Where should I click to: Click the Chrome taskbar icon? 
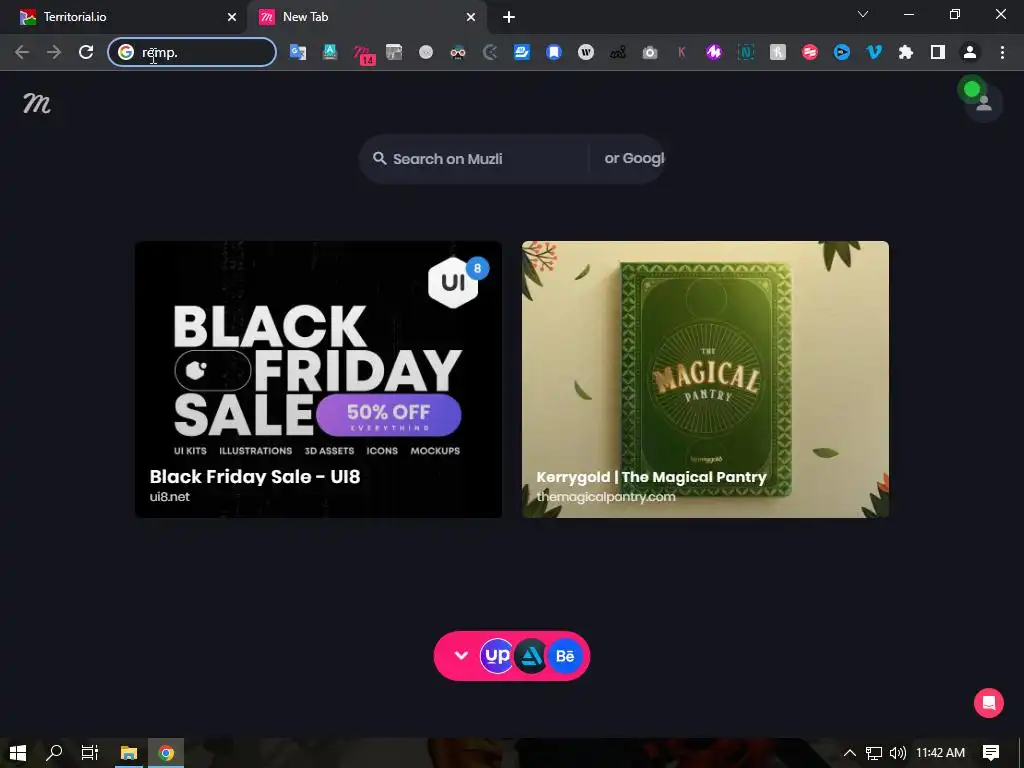coord(166,753)
